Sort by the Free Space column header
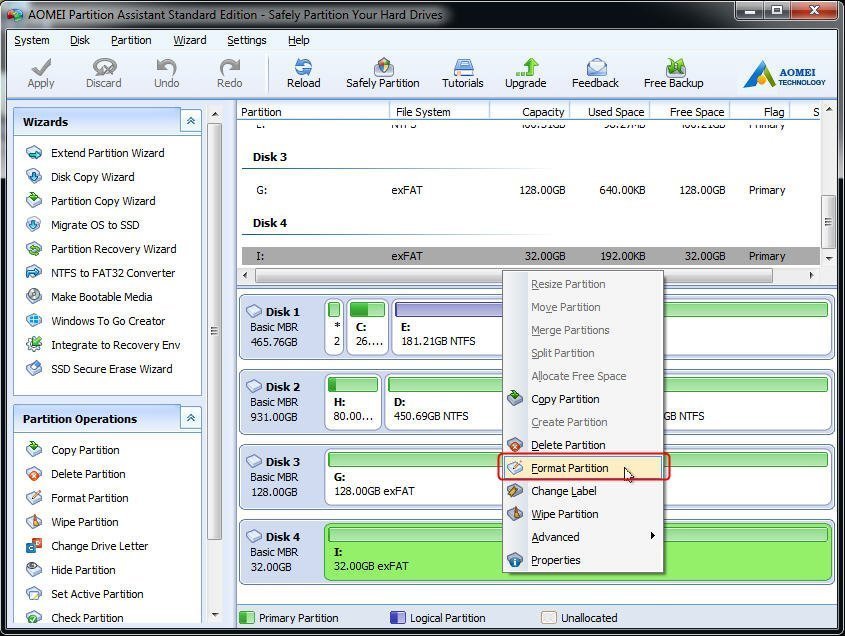Screen dimensions: 845x636 point(690,112)
